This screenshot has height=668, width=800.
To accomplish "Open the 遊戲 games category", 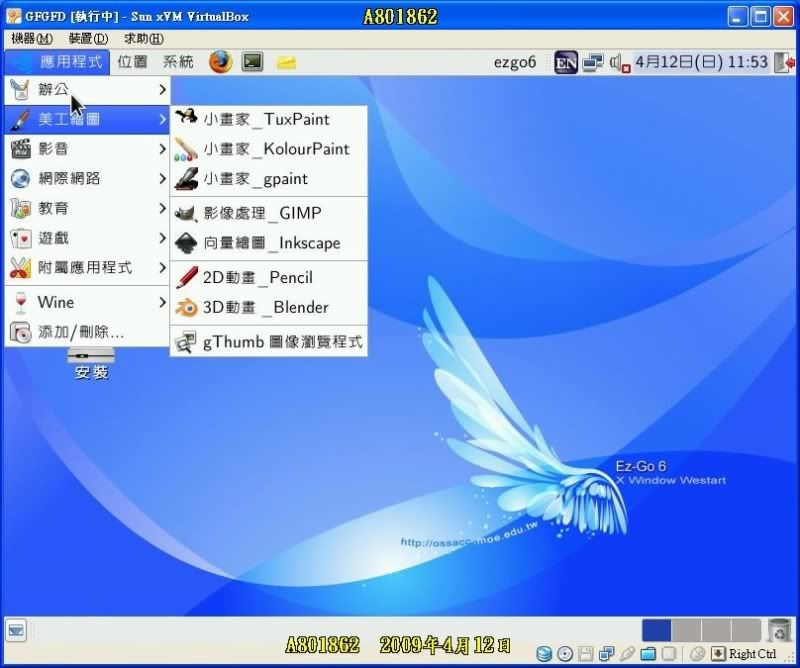I will click(x=87, y=238).
